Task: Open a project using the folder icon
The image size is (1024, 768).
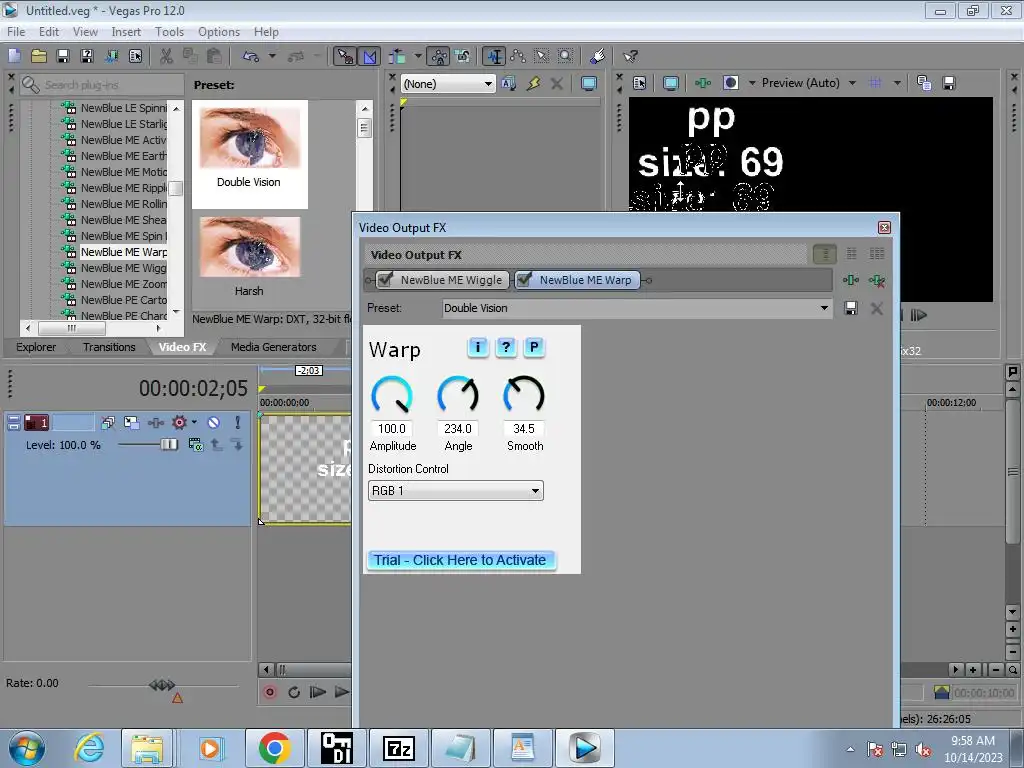Action: [39, 57]
